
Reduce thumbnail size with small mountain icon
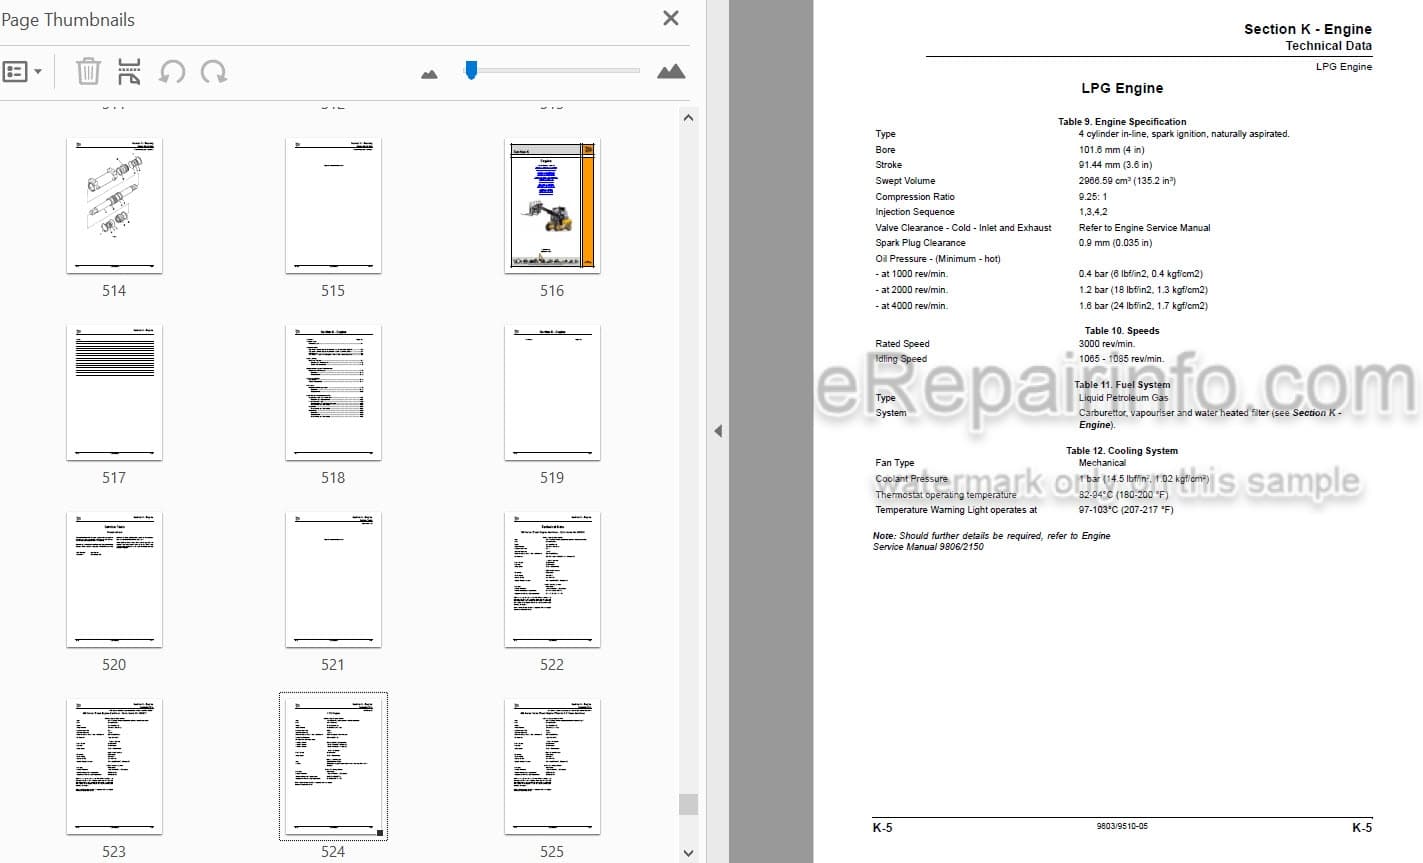point(430,74)
